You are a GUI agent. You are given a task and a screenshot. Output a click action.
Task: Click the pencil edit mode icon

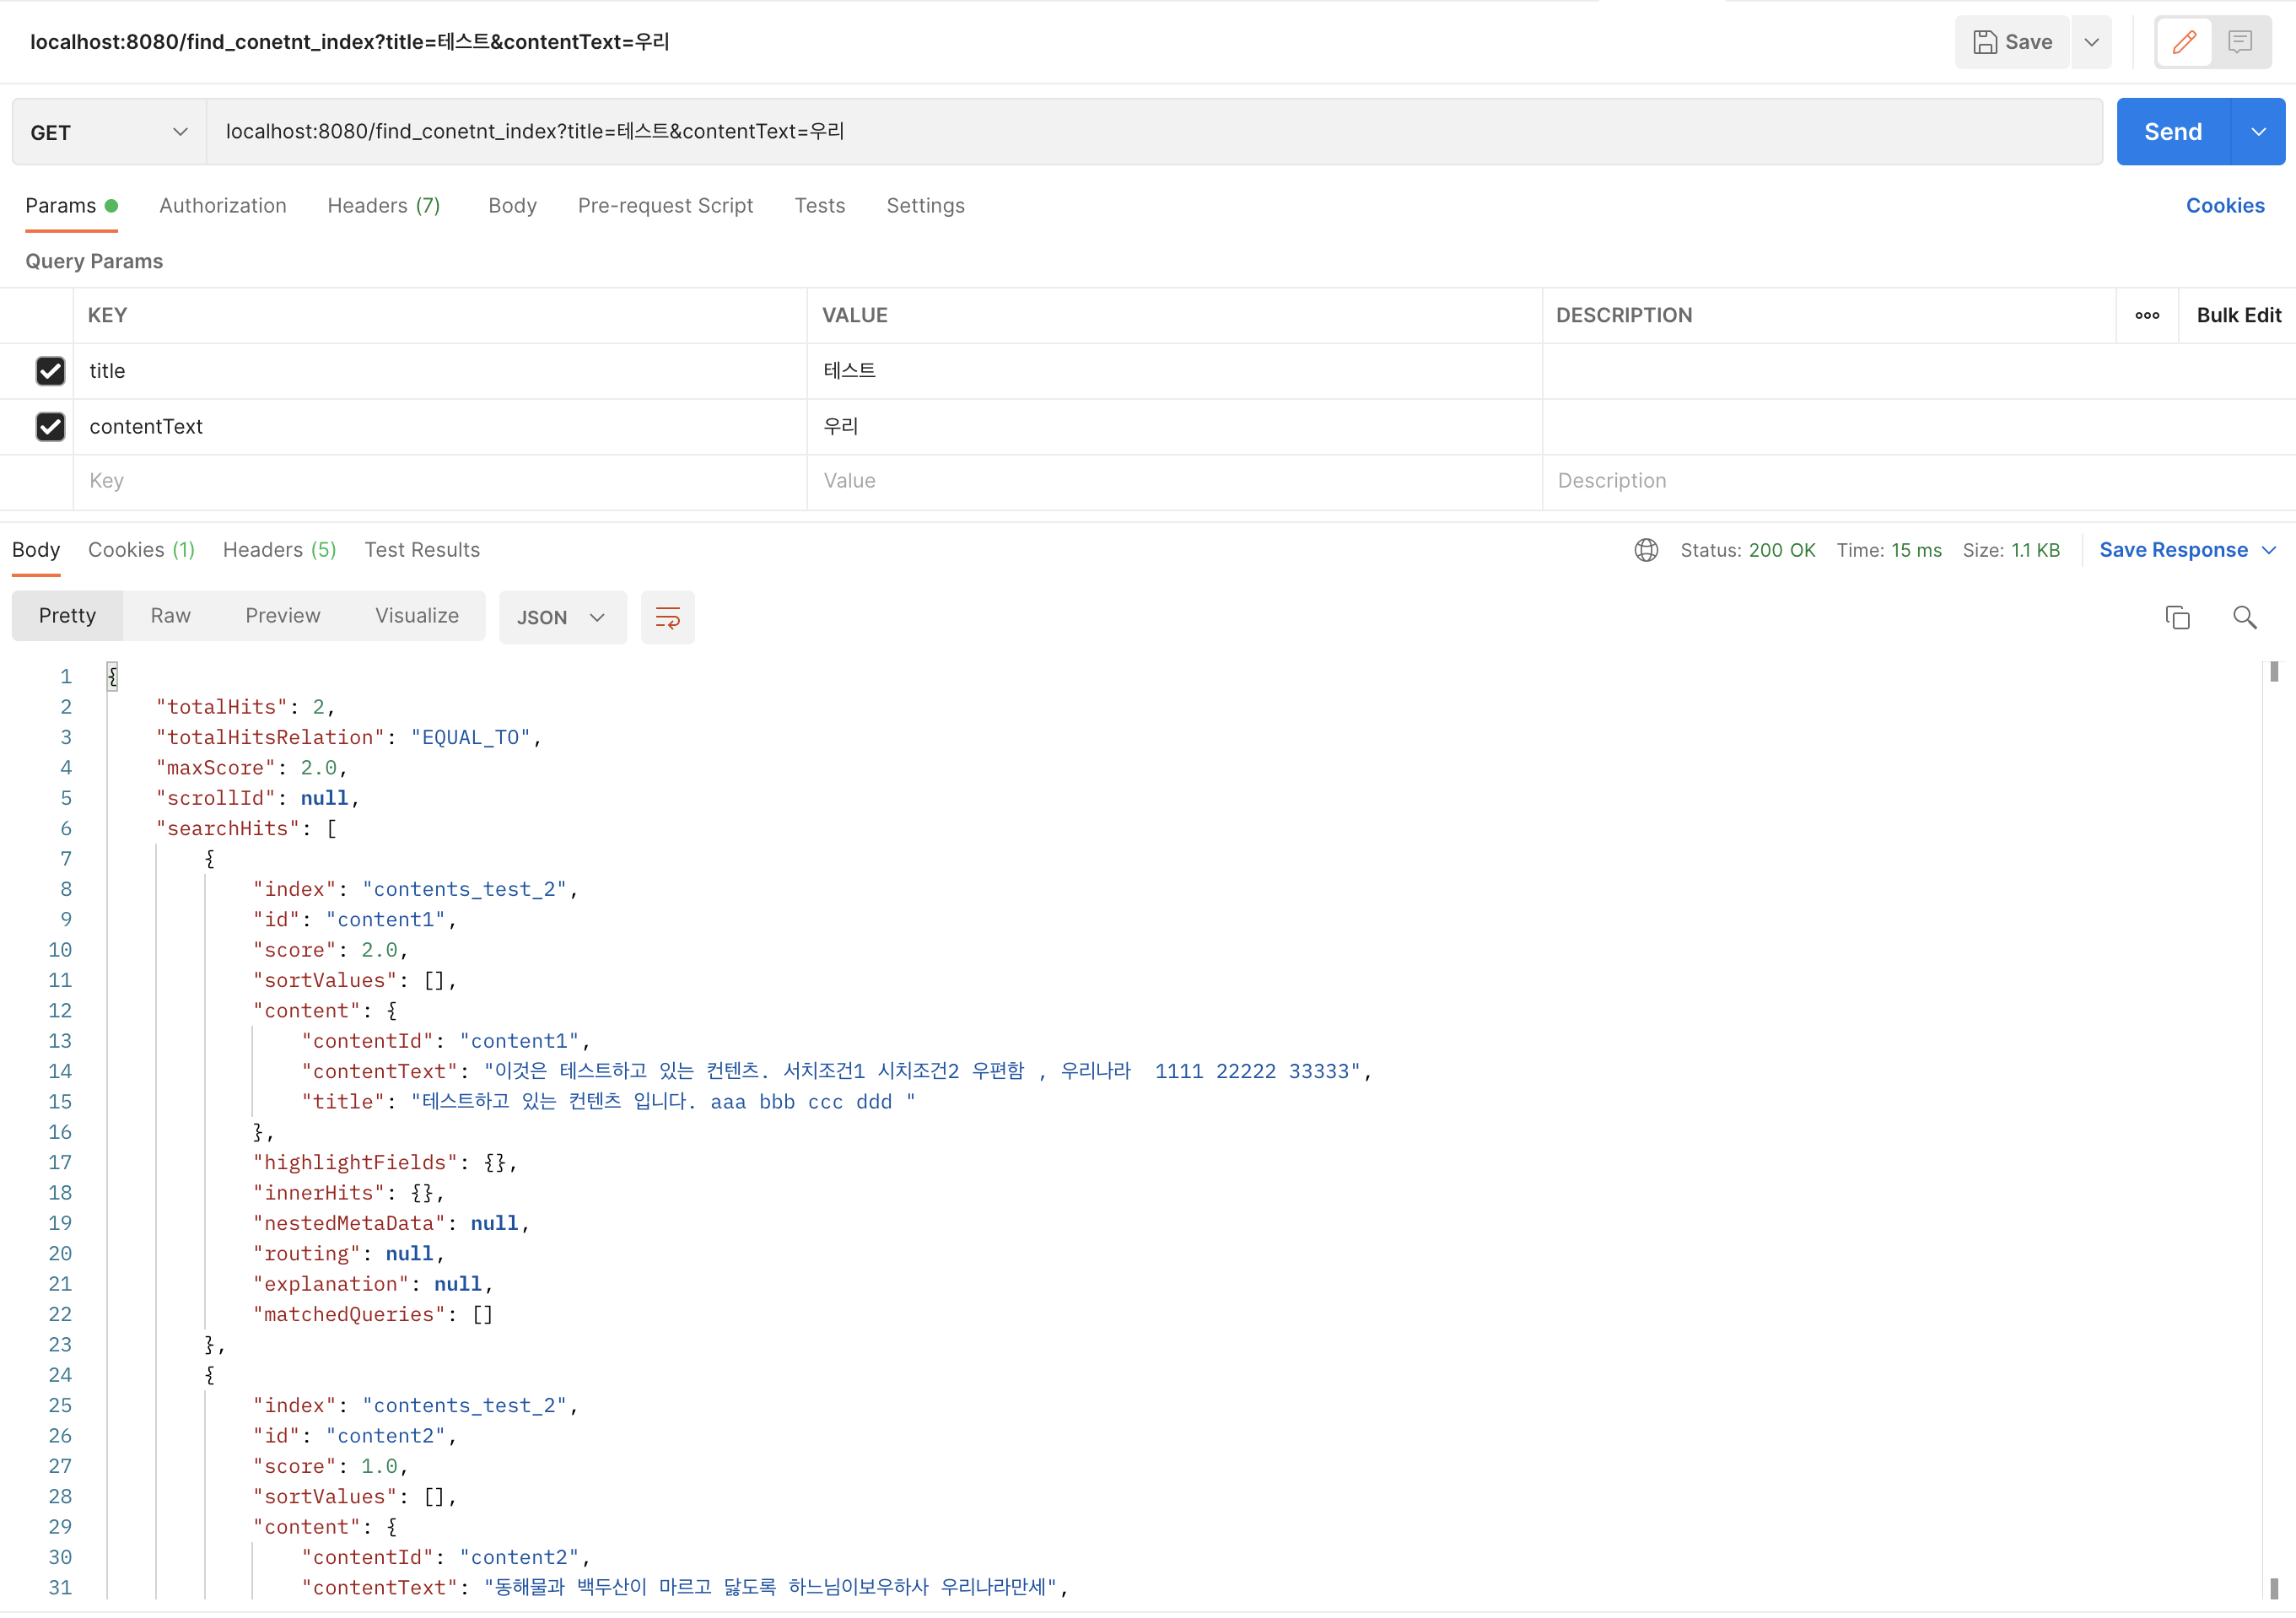click(x=2183, y=42)
